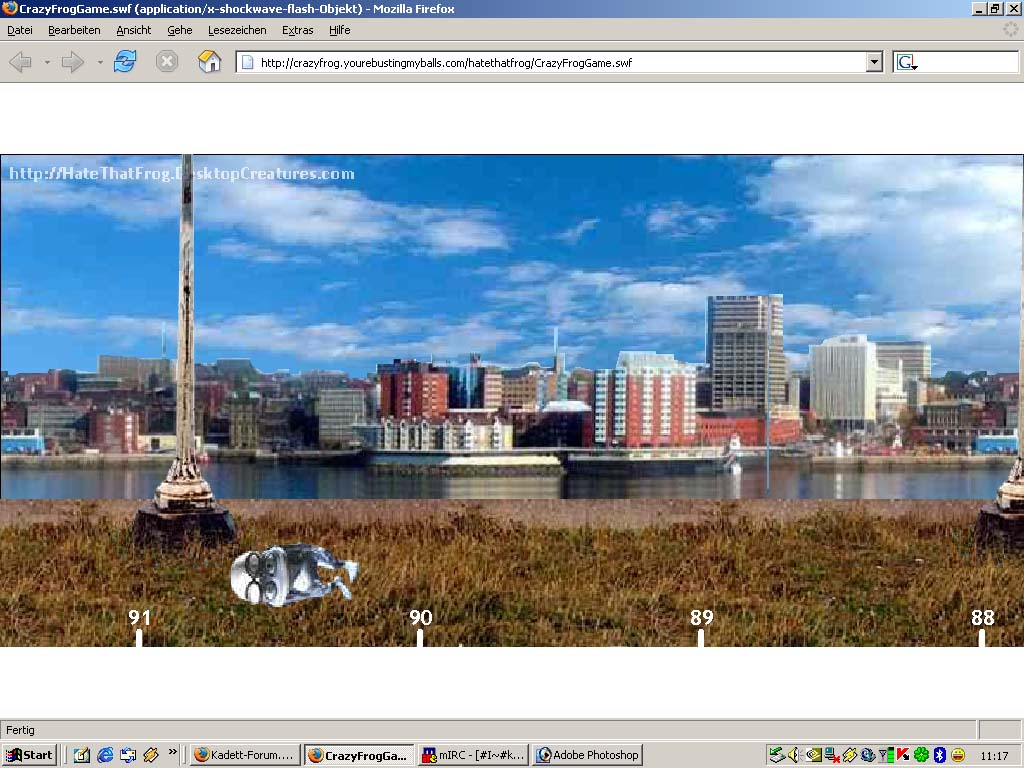Open the Lesezeichen menu
1024x768 pixels.
[237, 30]
